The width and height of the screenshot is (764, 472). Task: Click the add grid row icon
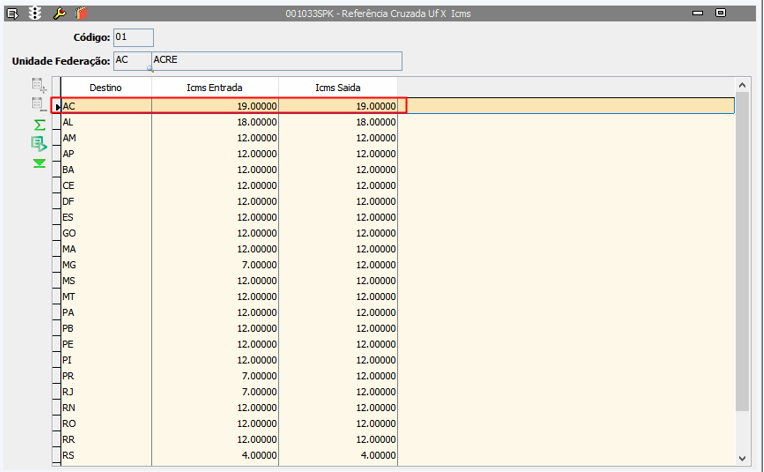tap(39, 86)
